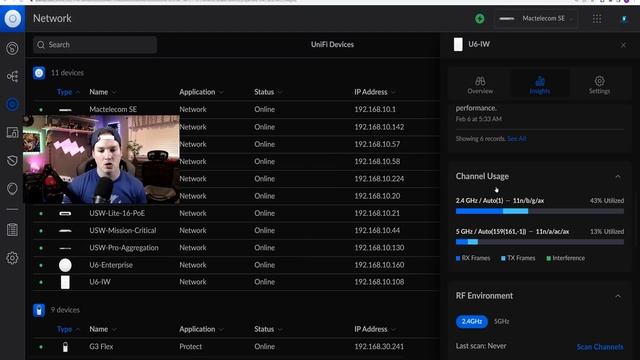Open the Security shield sidebar icon
The height and width of the screenshot is (360, 640).
(x=12, y=160)
